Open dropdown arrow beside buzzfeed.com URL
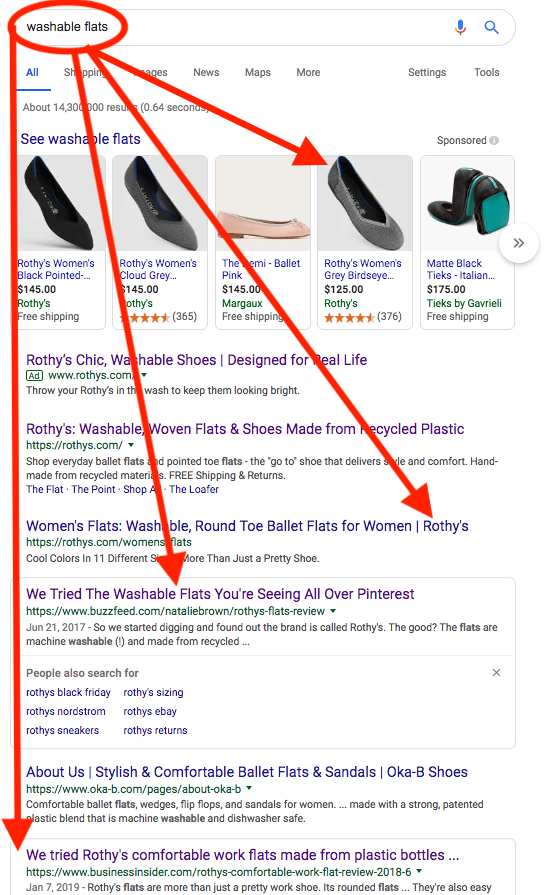This screenshot has height=895, width=545. (x=333, y=611)
